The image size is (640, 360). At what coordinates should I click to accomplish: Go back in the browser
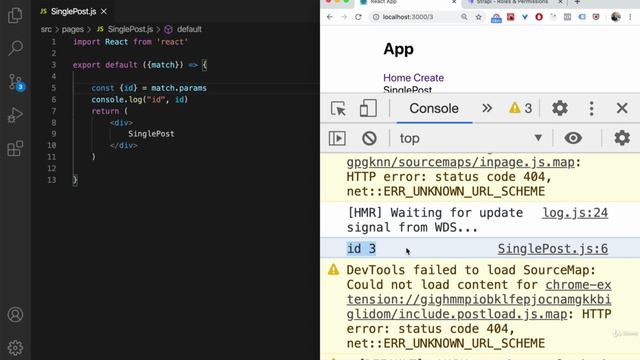330,17
